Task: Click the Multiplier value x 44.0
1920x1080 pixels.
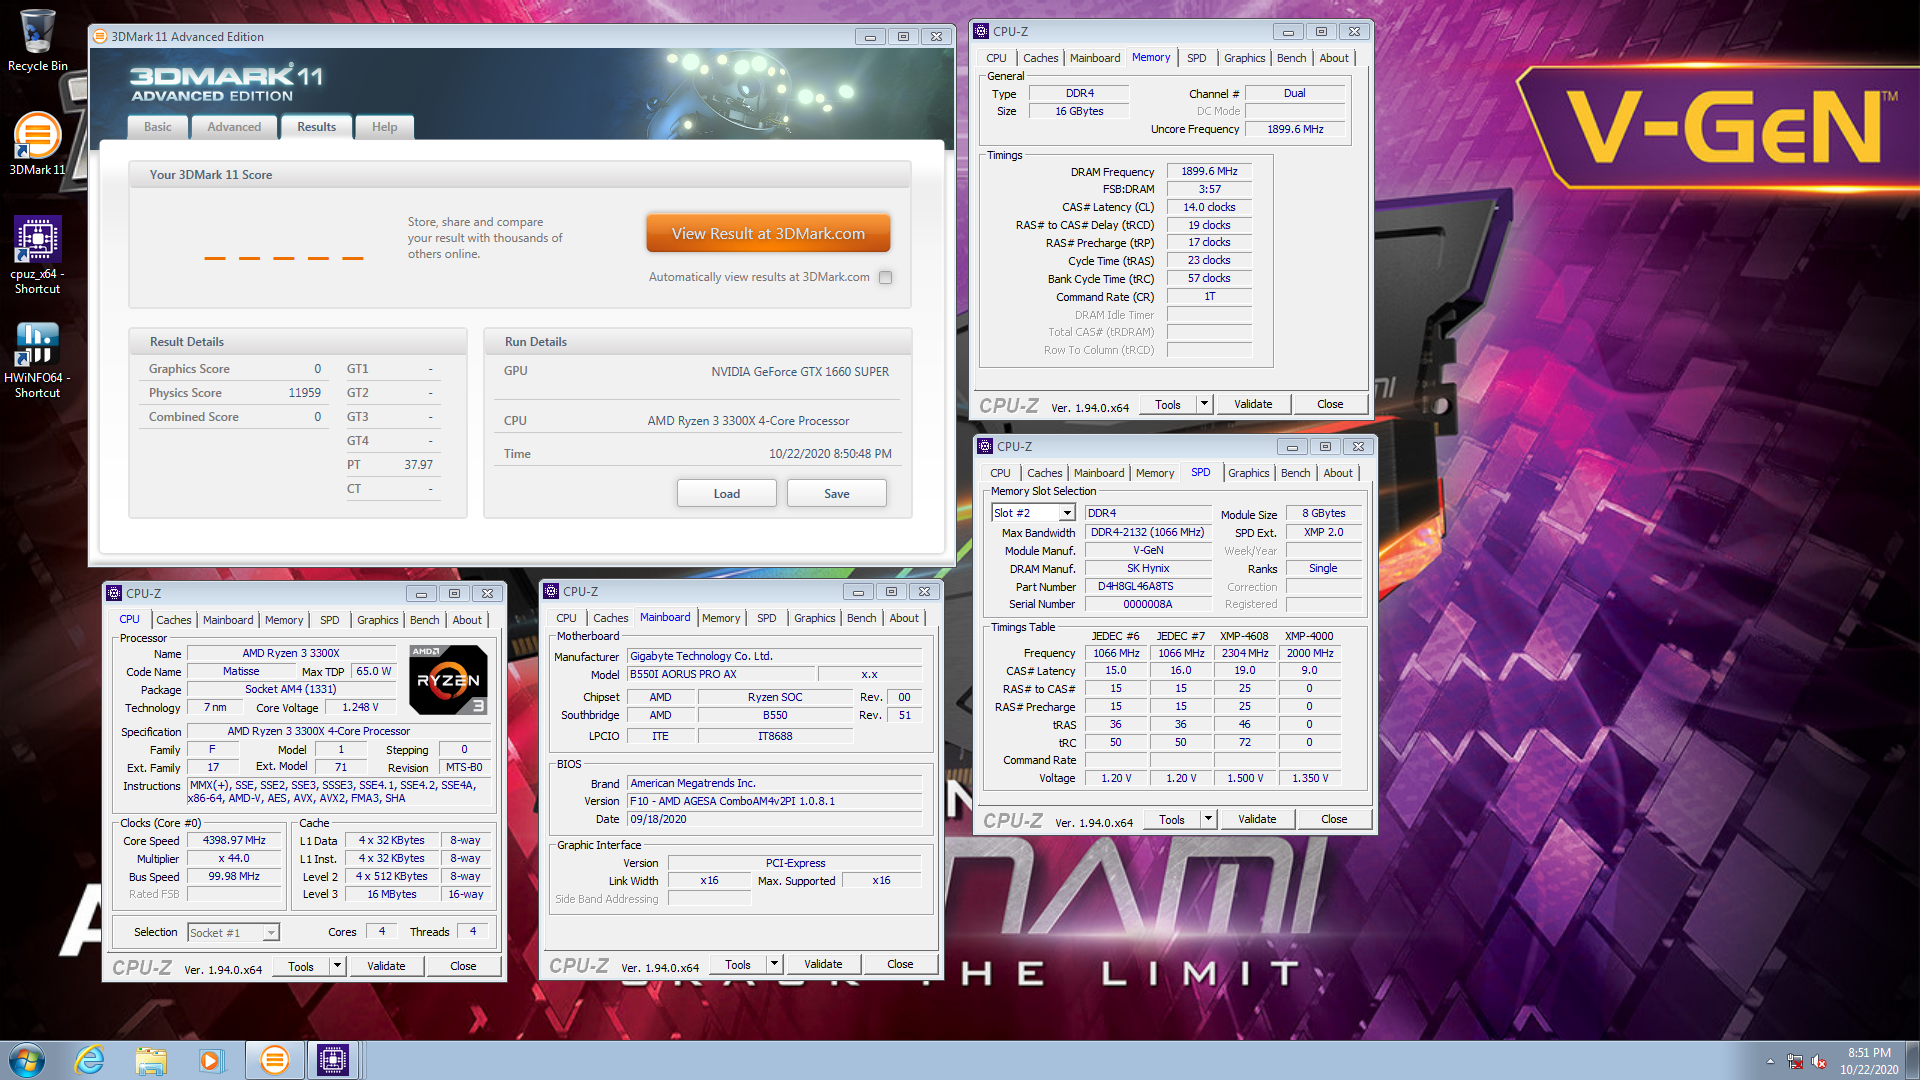Action: click(234, 859)
